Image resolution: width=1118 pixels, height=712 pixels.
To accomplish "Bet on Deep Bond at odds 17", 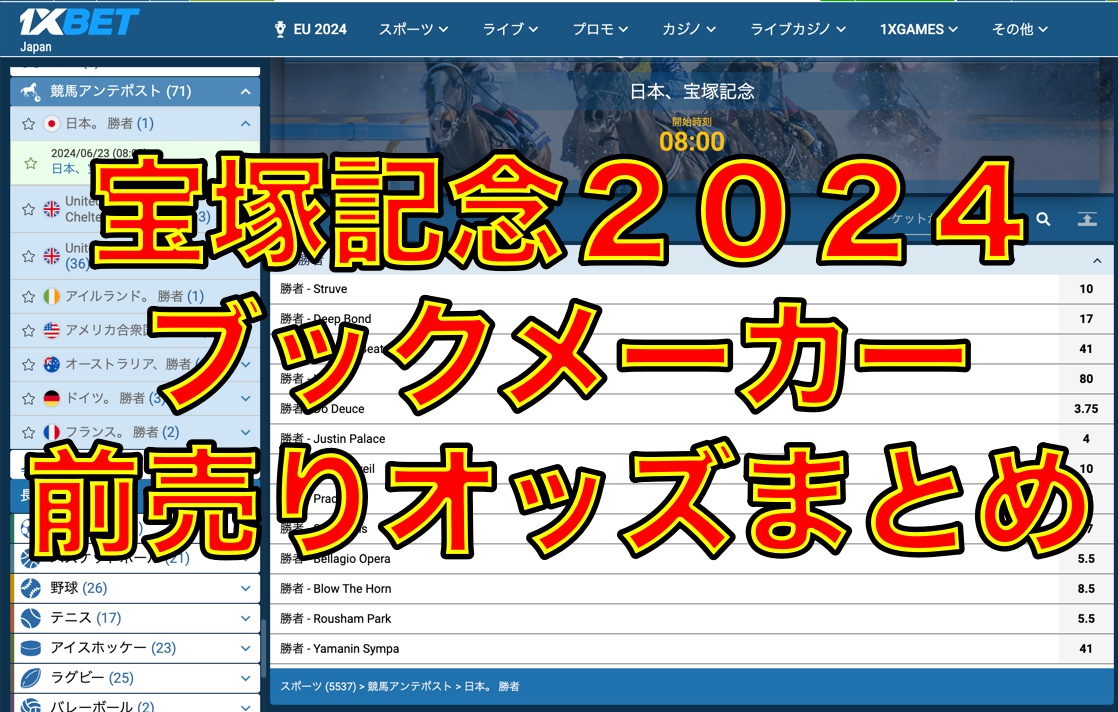I will [x=1086, y=319].
